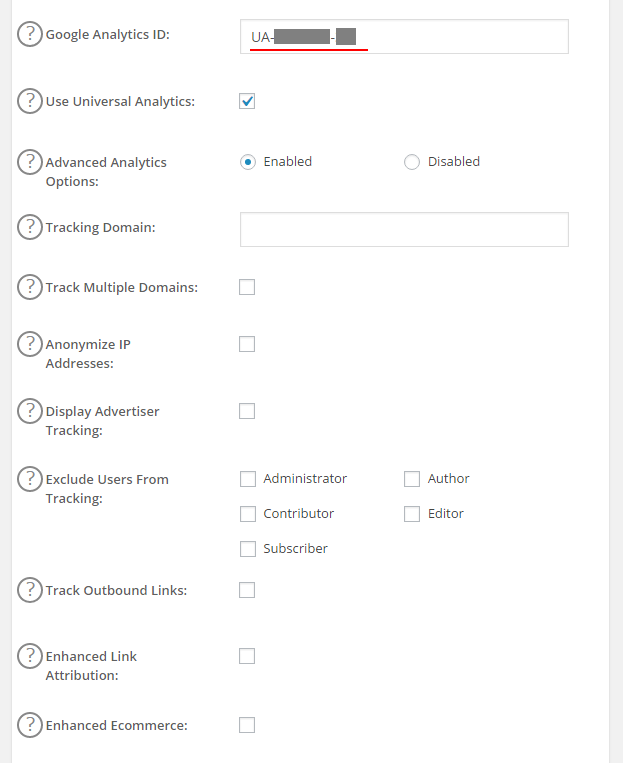Open help for Anonymize IP Addresses
Screen dimensions: 623x763
pyautogui.click(x=31, y=344)
